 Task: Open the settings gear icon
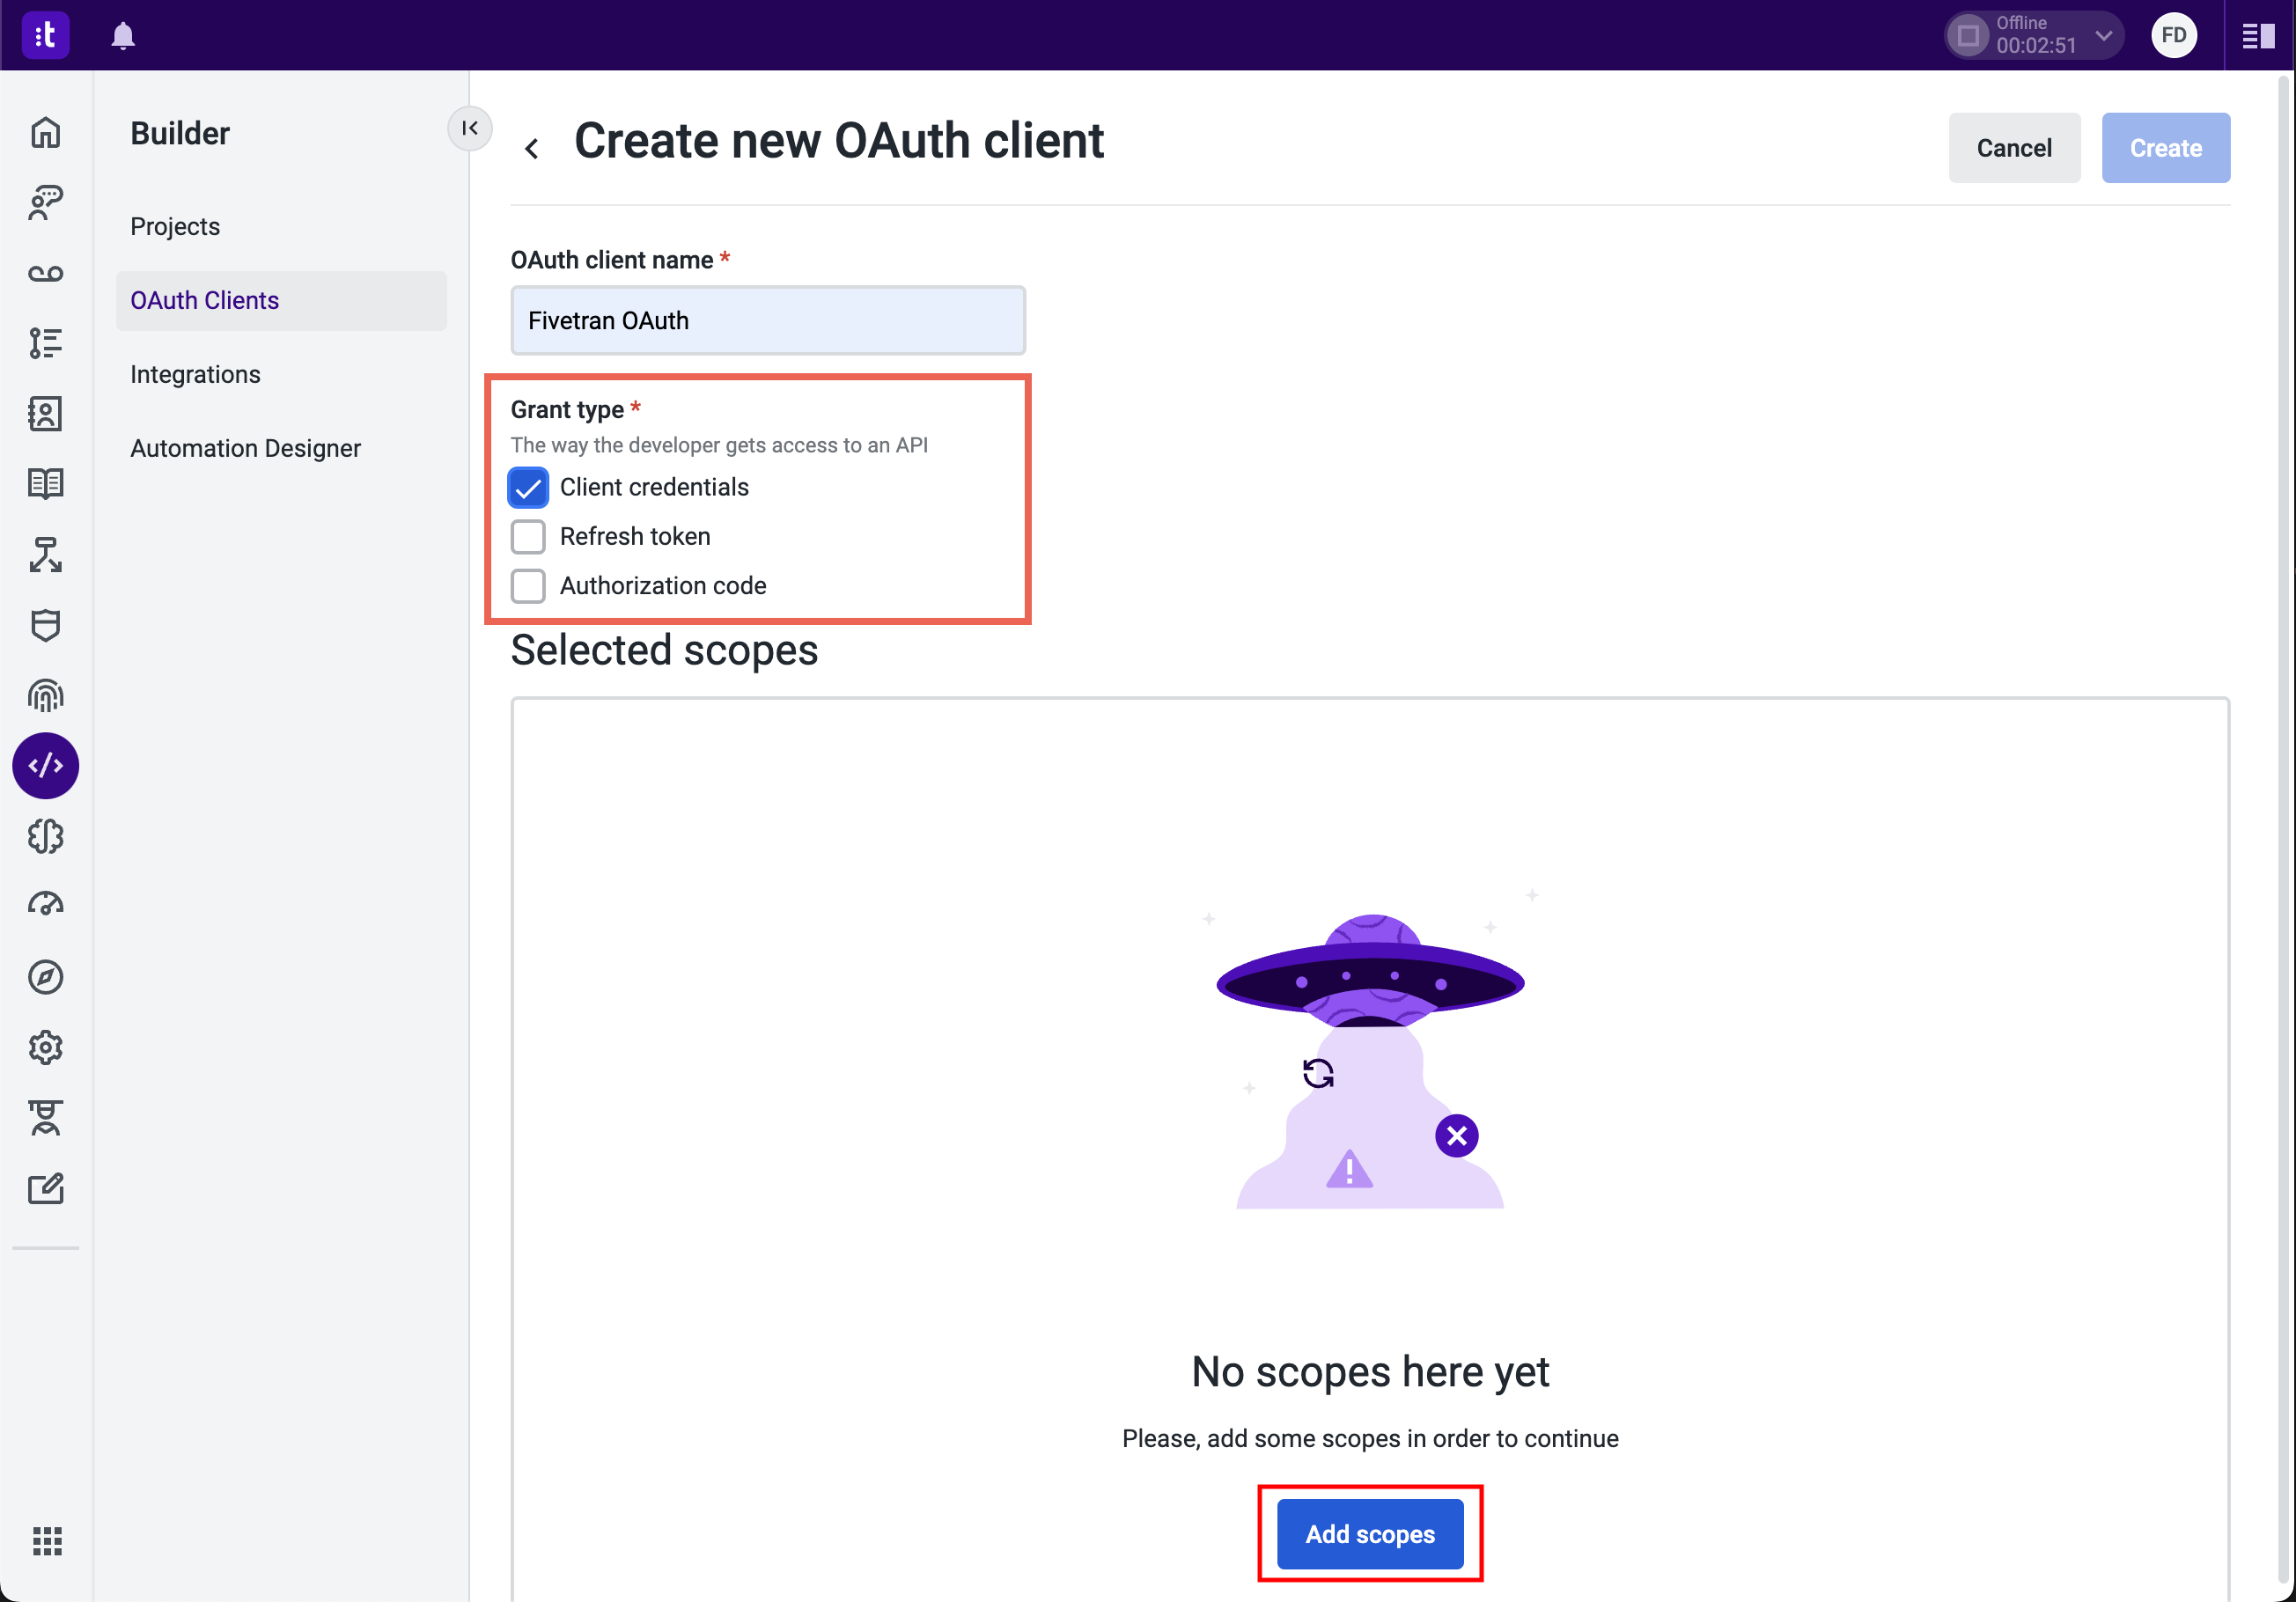[x=48, y=1047]
